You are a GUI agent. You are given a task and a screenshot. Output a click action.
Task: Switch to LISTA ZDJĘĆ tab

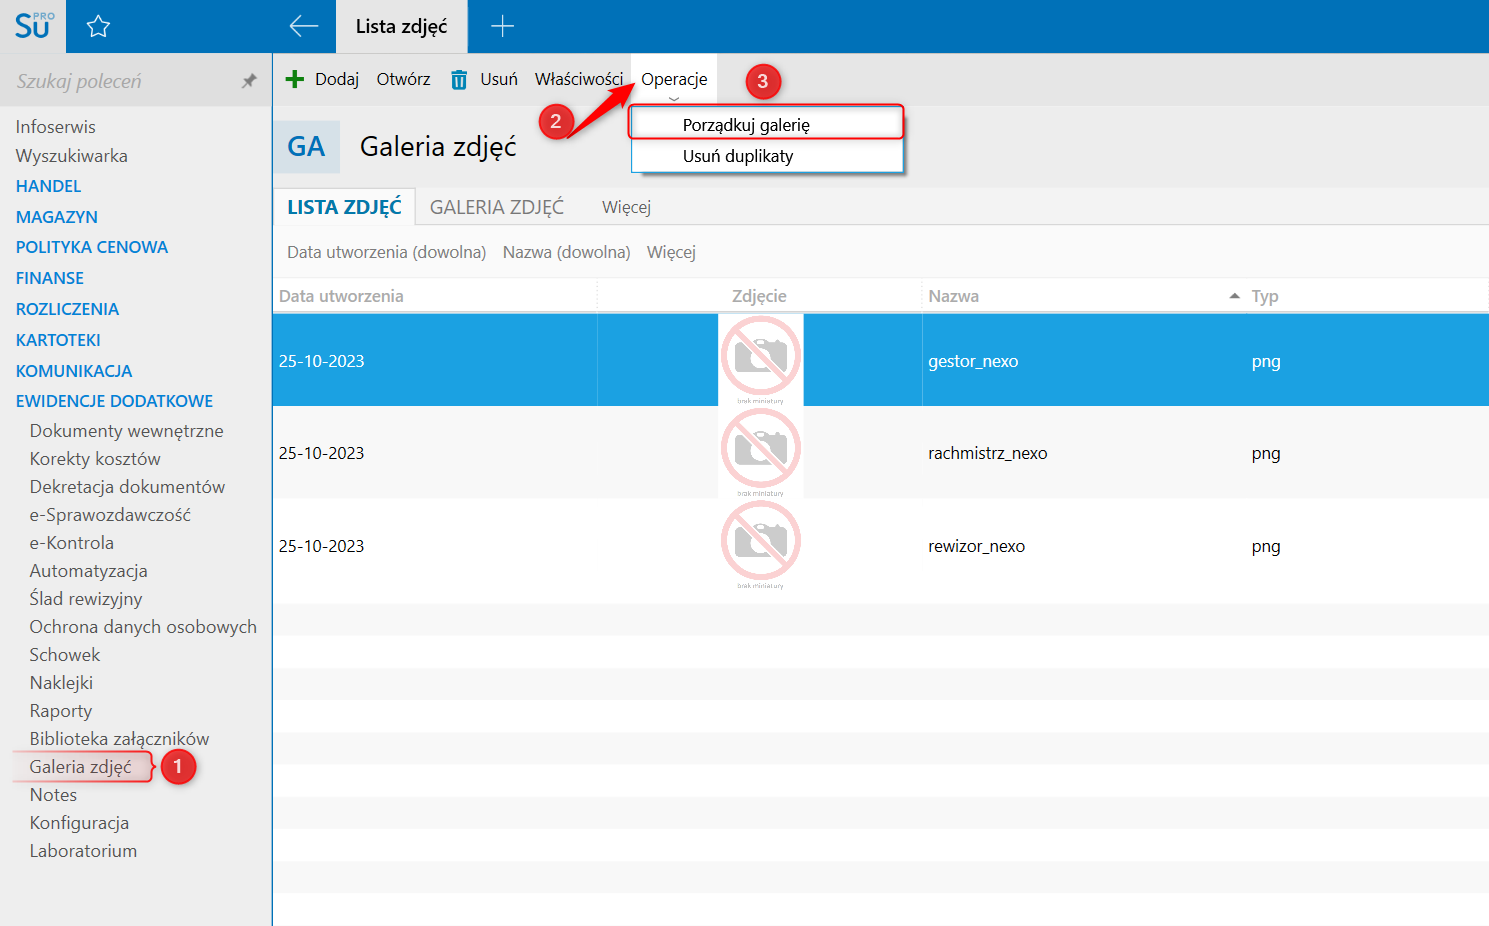(344, 207)
